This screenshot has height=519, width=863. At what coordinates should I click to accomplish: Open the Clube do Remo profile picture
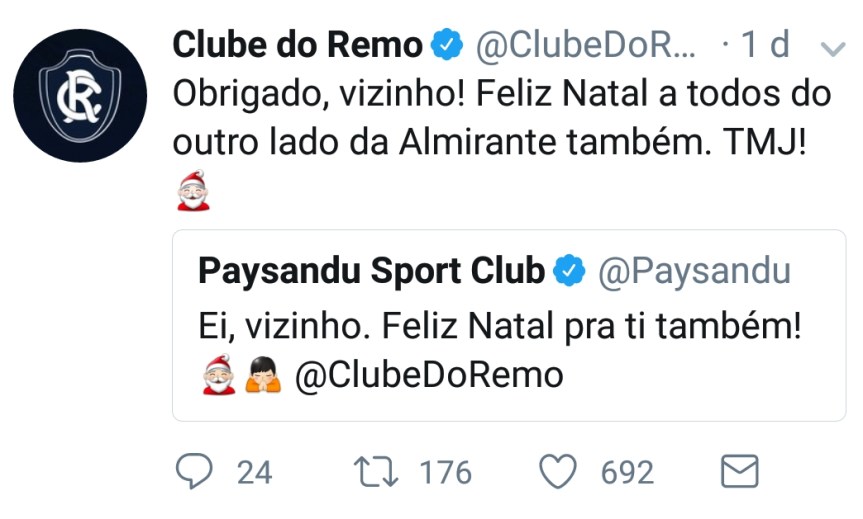click(x=80, y=96)
